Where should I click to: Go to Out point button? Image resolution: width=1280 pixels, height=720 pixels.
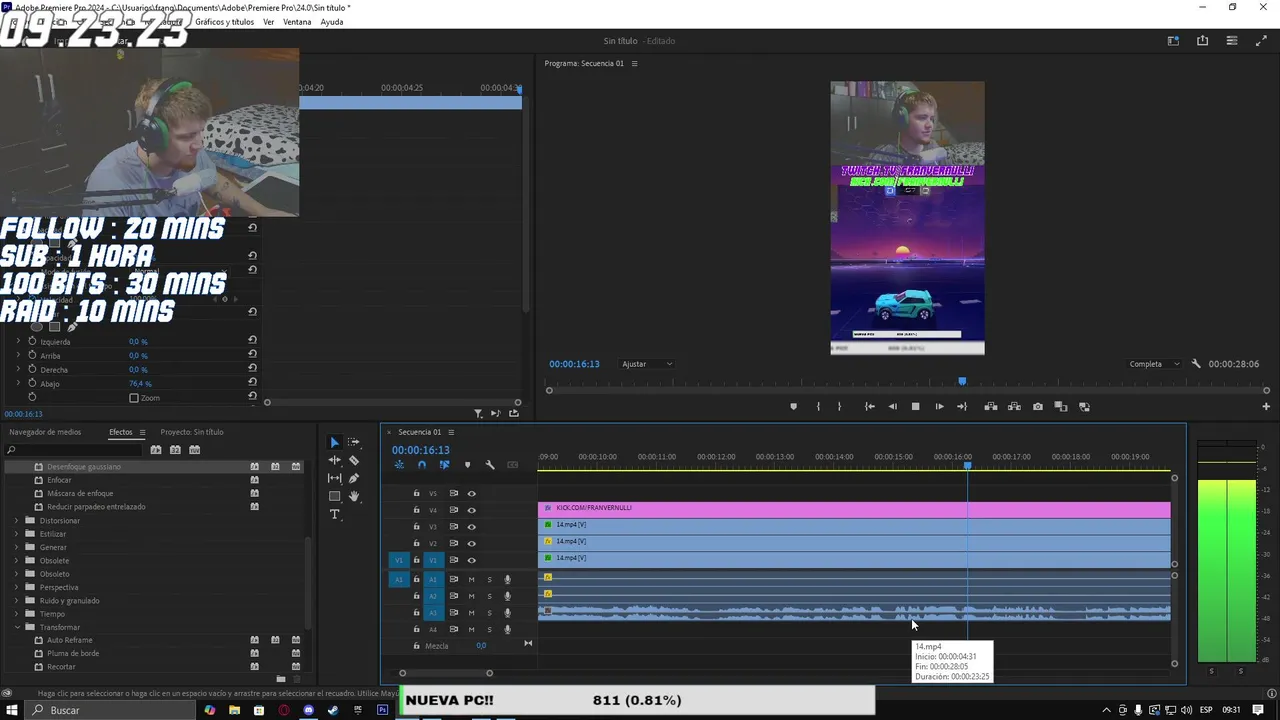tap(962, 407)
